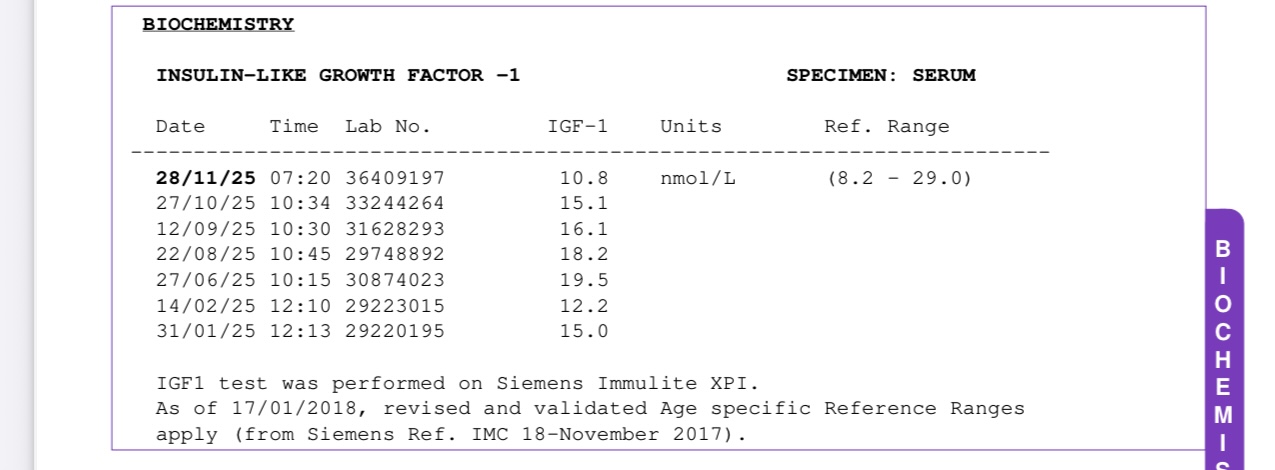Click the 18.2 IGF-1 result
This screenshot has height=470, width=1275.
click(584, 255)
